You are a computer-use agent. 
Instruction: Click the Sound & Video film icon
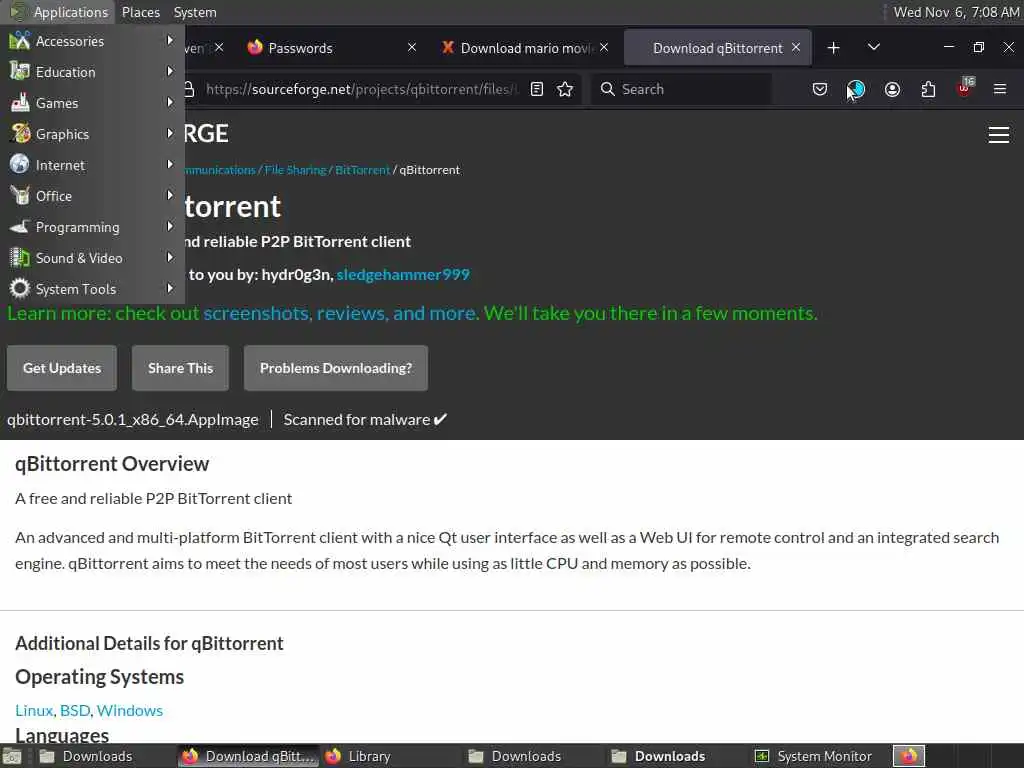pyautogui.click(x=20, y=257)
